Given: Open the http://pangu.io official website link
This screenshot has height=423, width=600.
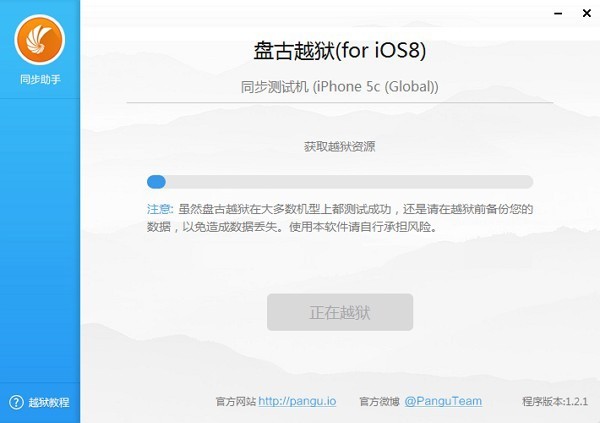Looking at the screenshot, I should point(297,401).
